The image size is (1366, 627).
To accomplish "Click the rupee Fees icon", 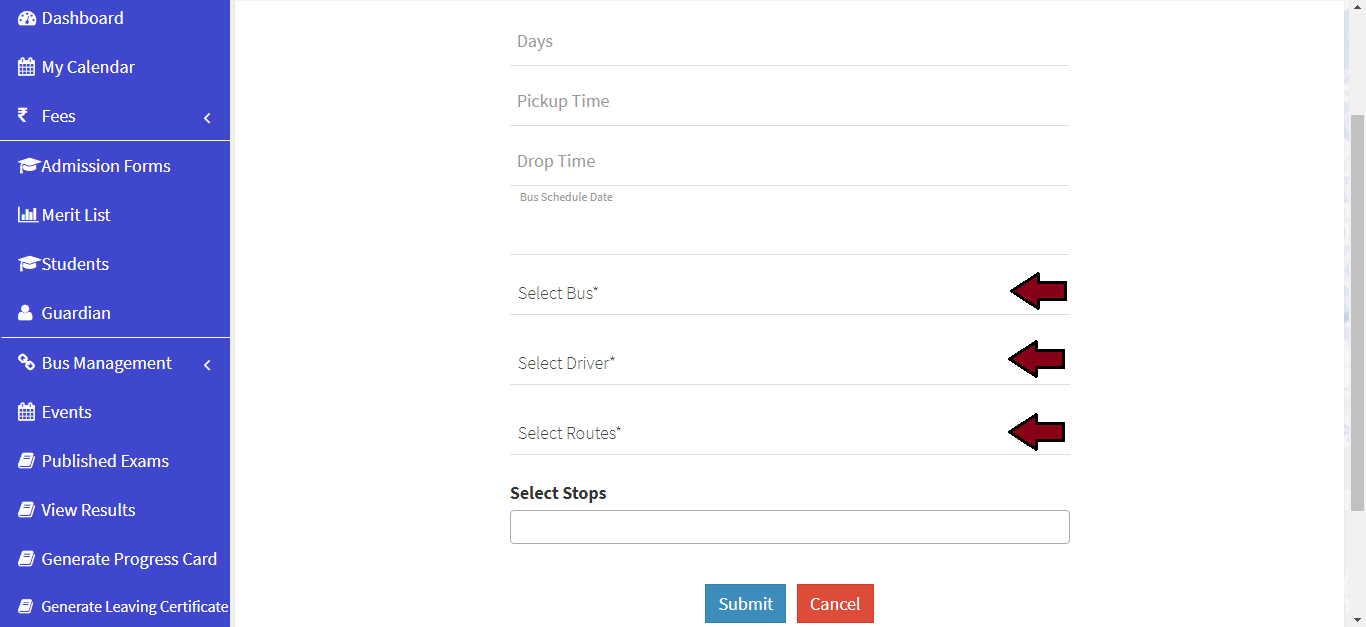I will tap(23, 116).
